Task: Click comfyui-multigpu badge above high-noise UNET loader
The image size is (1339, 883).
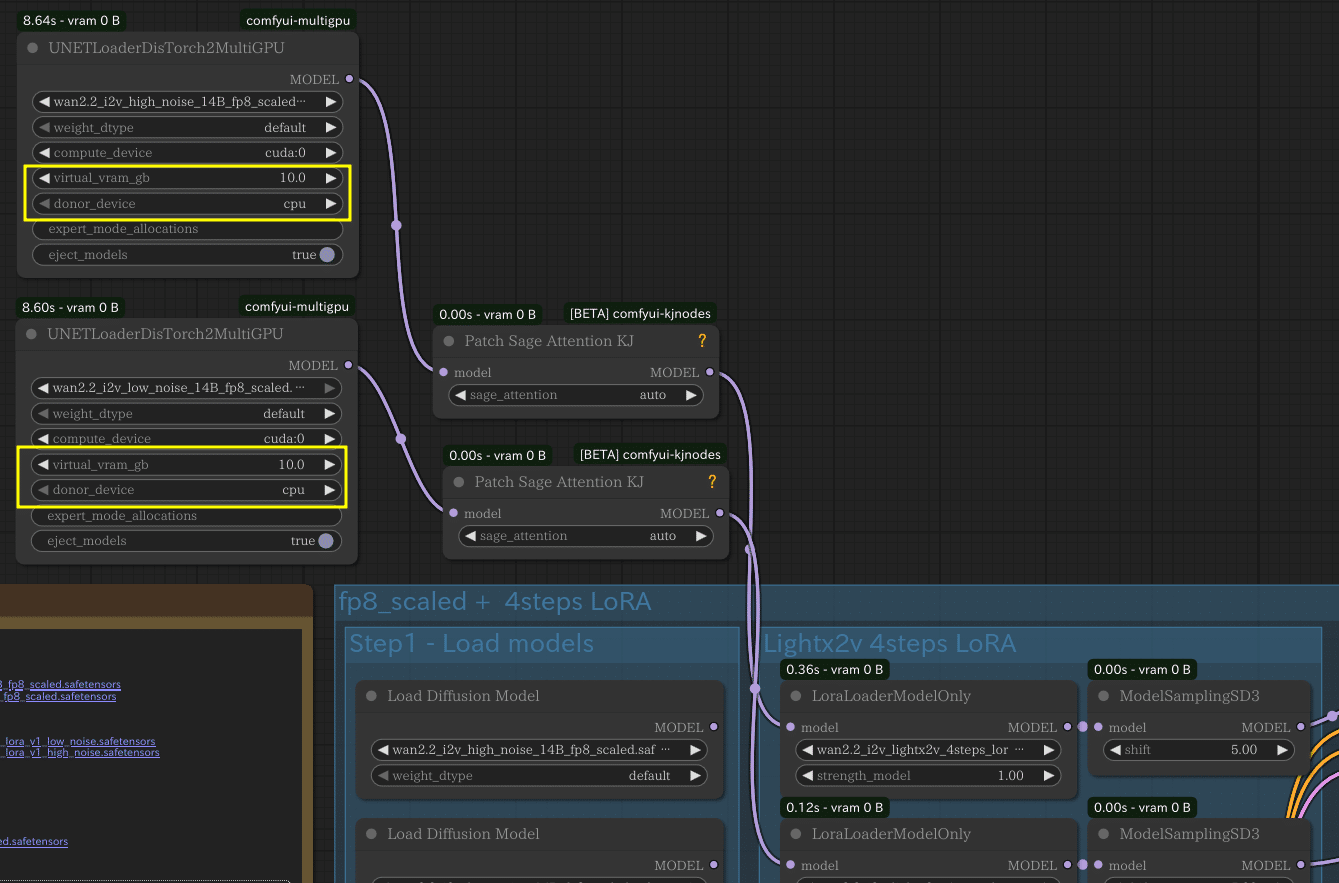Action: point(300,20)
